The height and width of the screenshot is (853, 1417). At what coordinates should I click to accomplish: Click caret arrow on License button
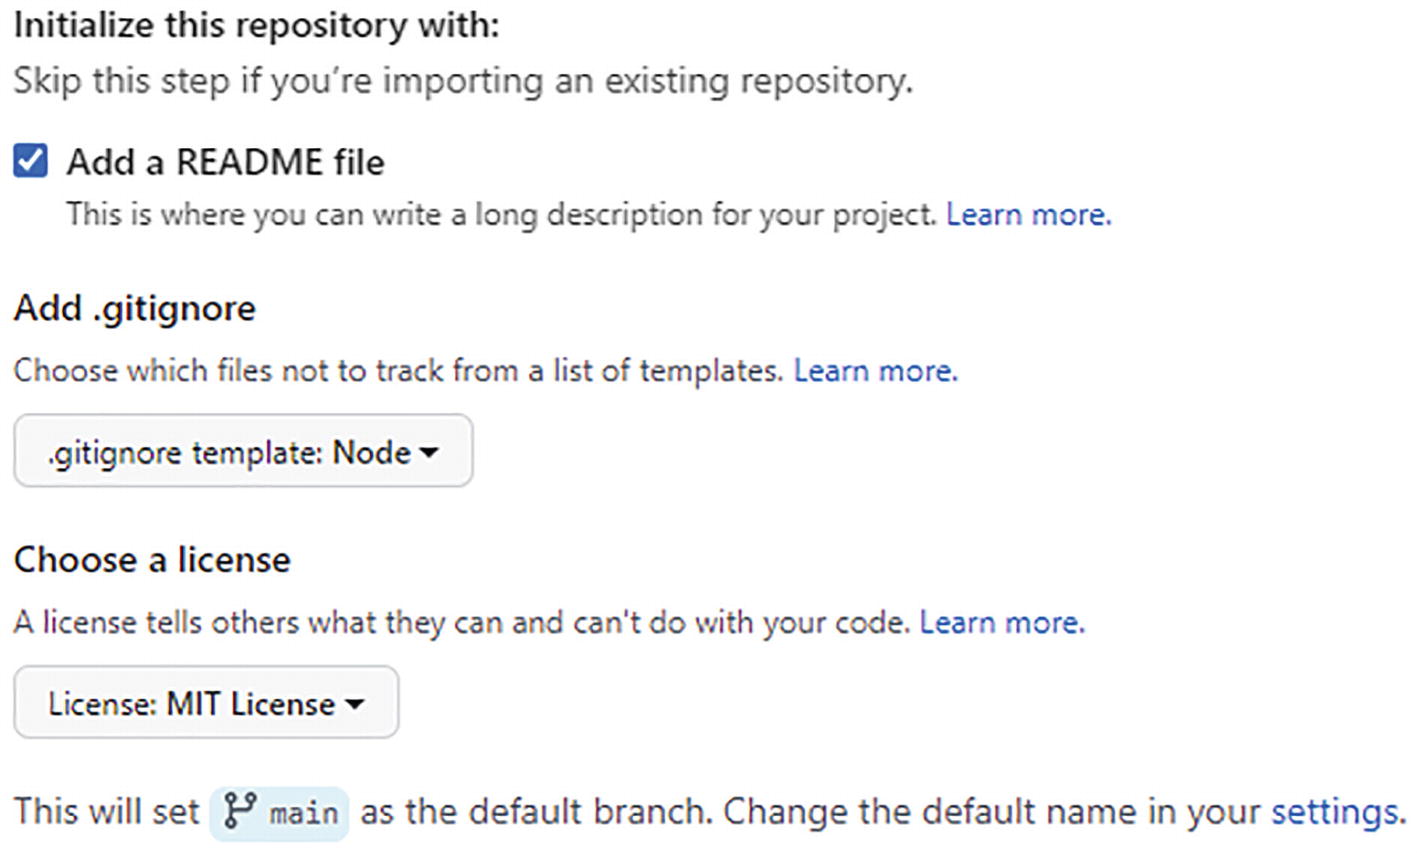click(x=354, y=704)
